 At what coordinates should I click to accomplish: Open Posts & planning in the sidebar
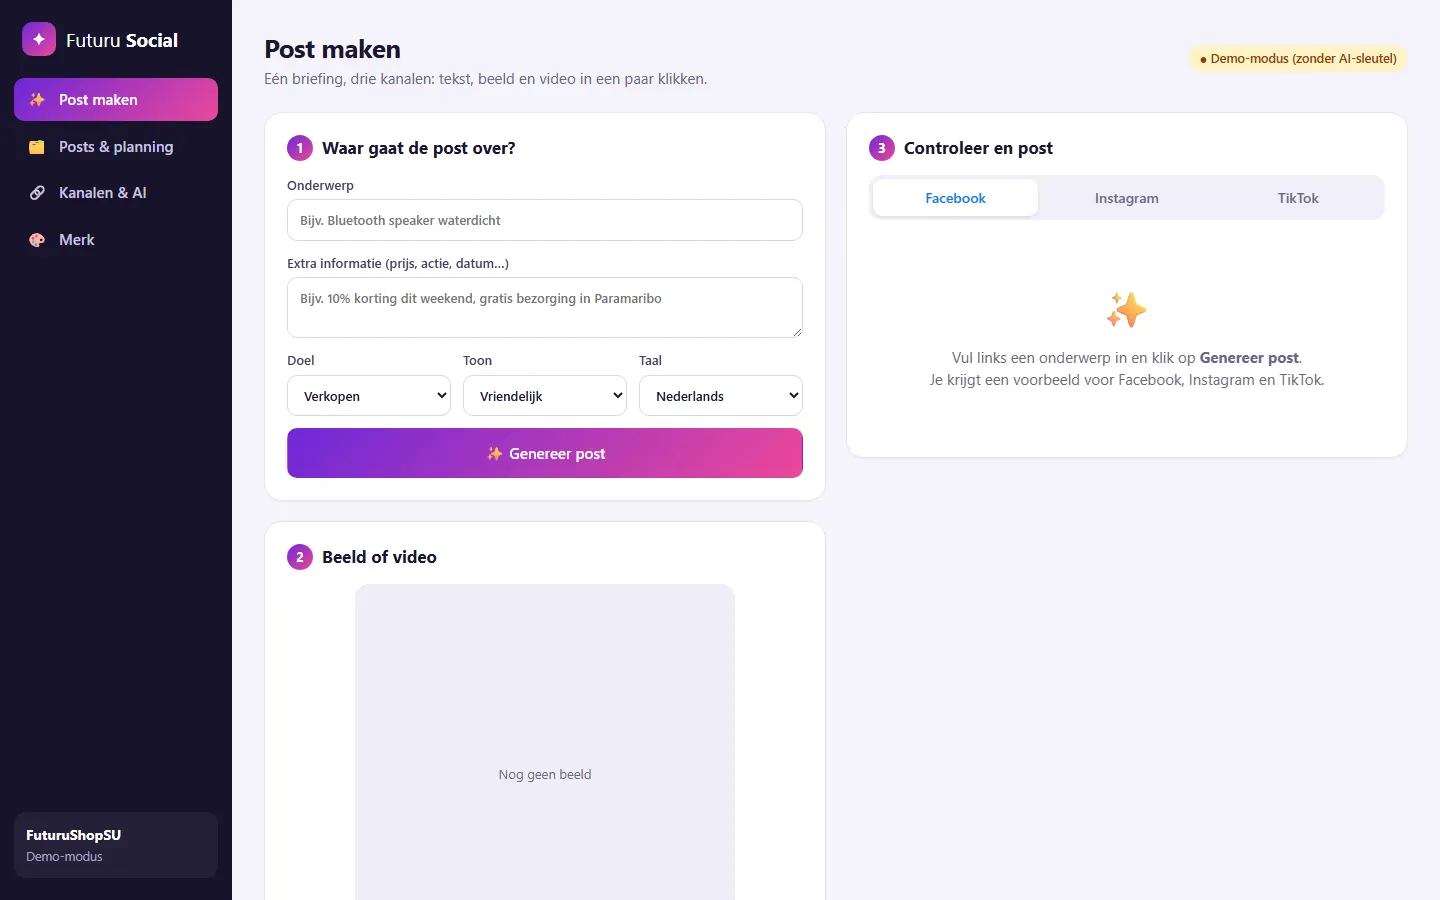[116, 147]
